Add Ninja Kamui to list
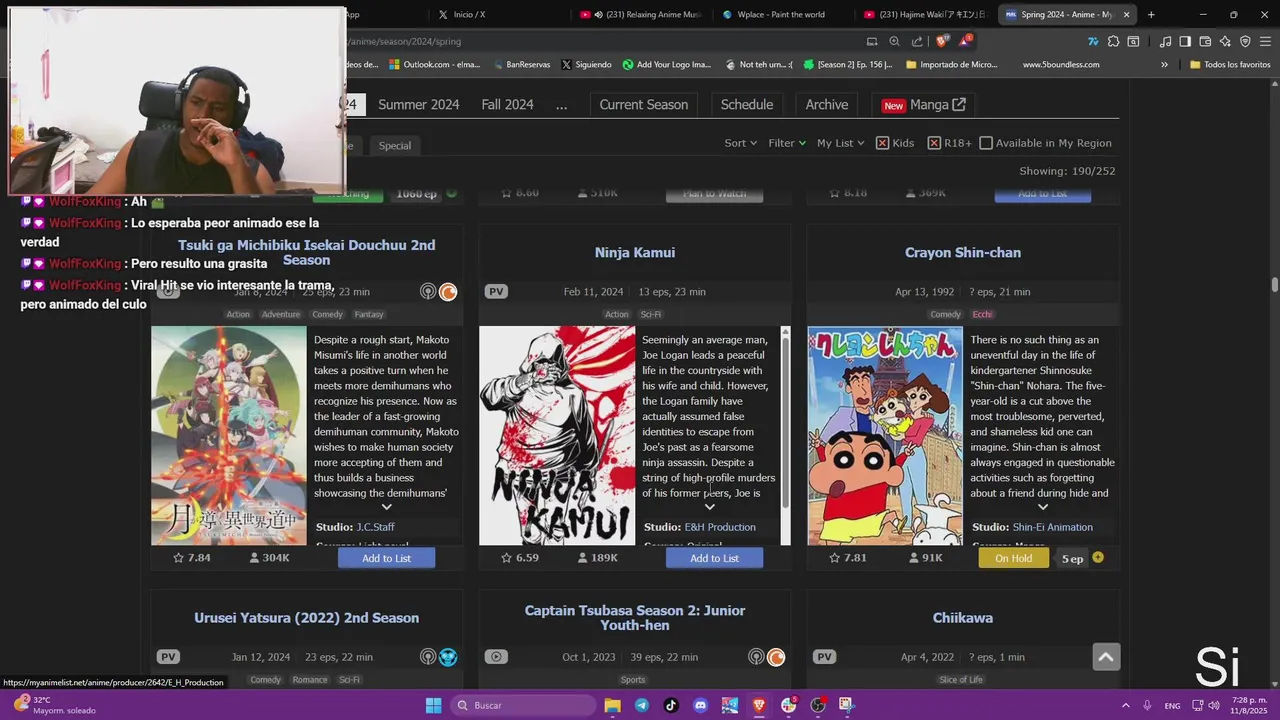This screenshot has height=720, width=1280. coord(714,558)
